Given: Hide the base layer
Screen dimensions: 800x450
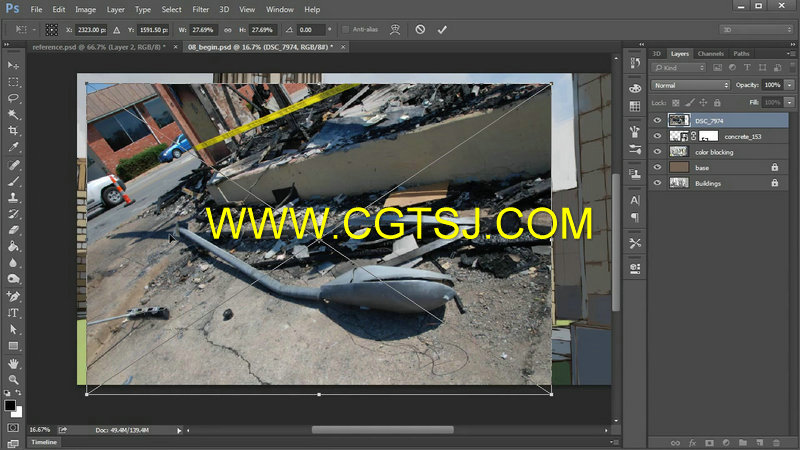Looking at the screenshot, I should click(657, 167).
